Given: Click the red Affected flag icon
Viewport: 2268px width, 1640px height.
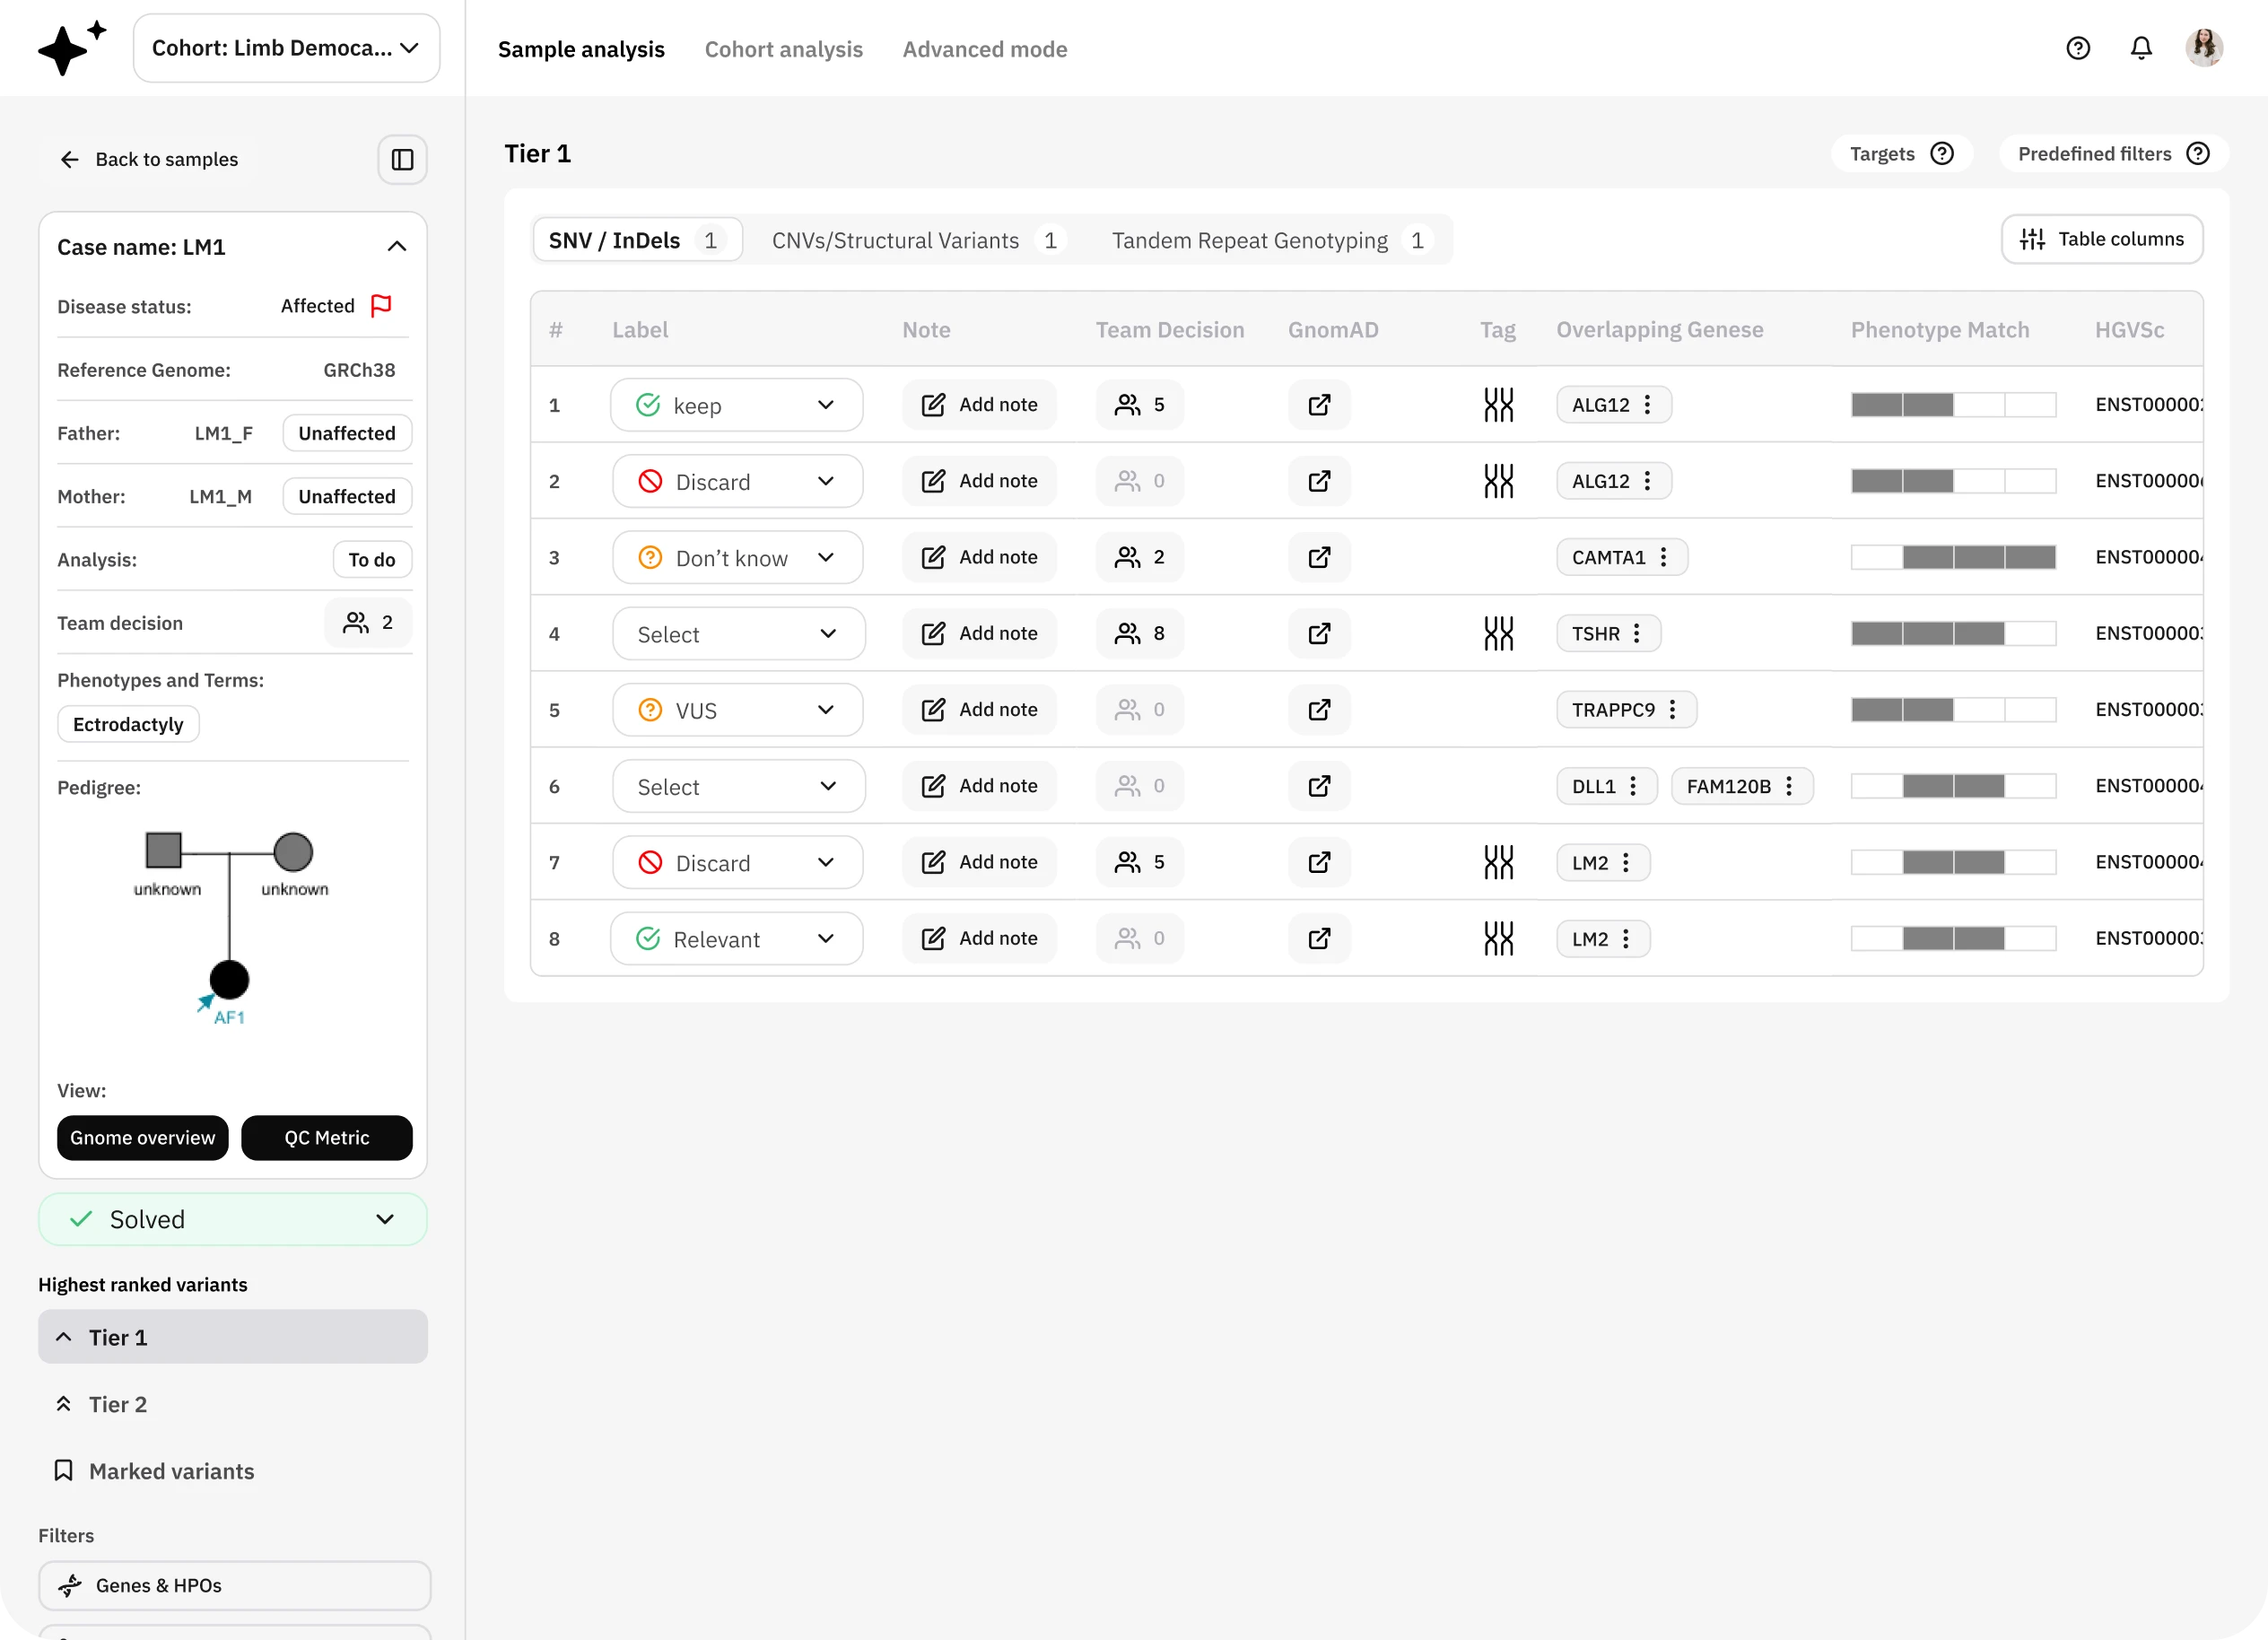Looking at the screenshot, I should click(381, 305).
